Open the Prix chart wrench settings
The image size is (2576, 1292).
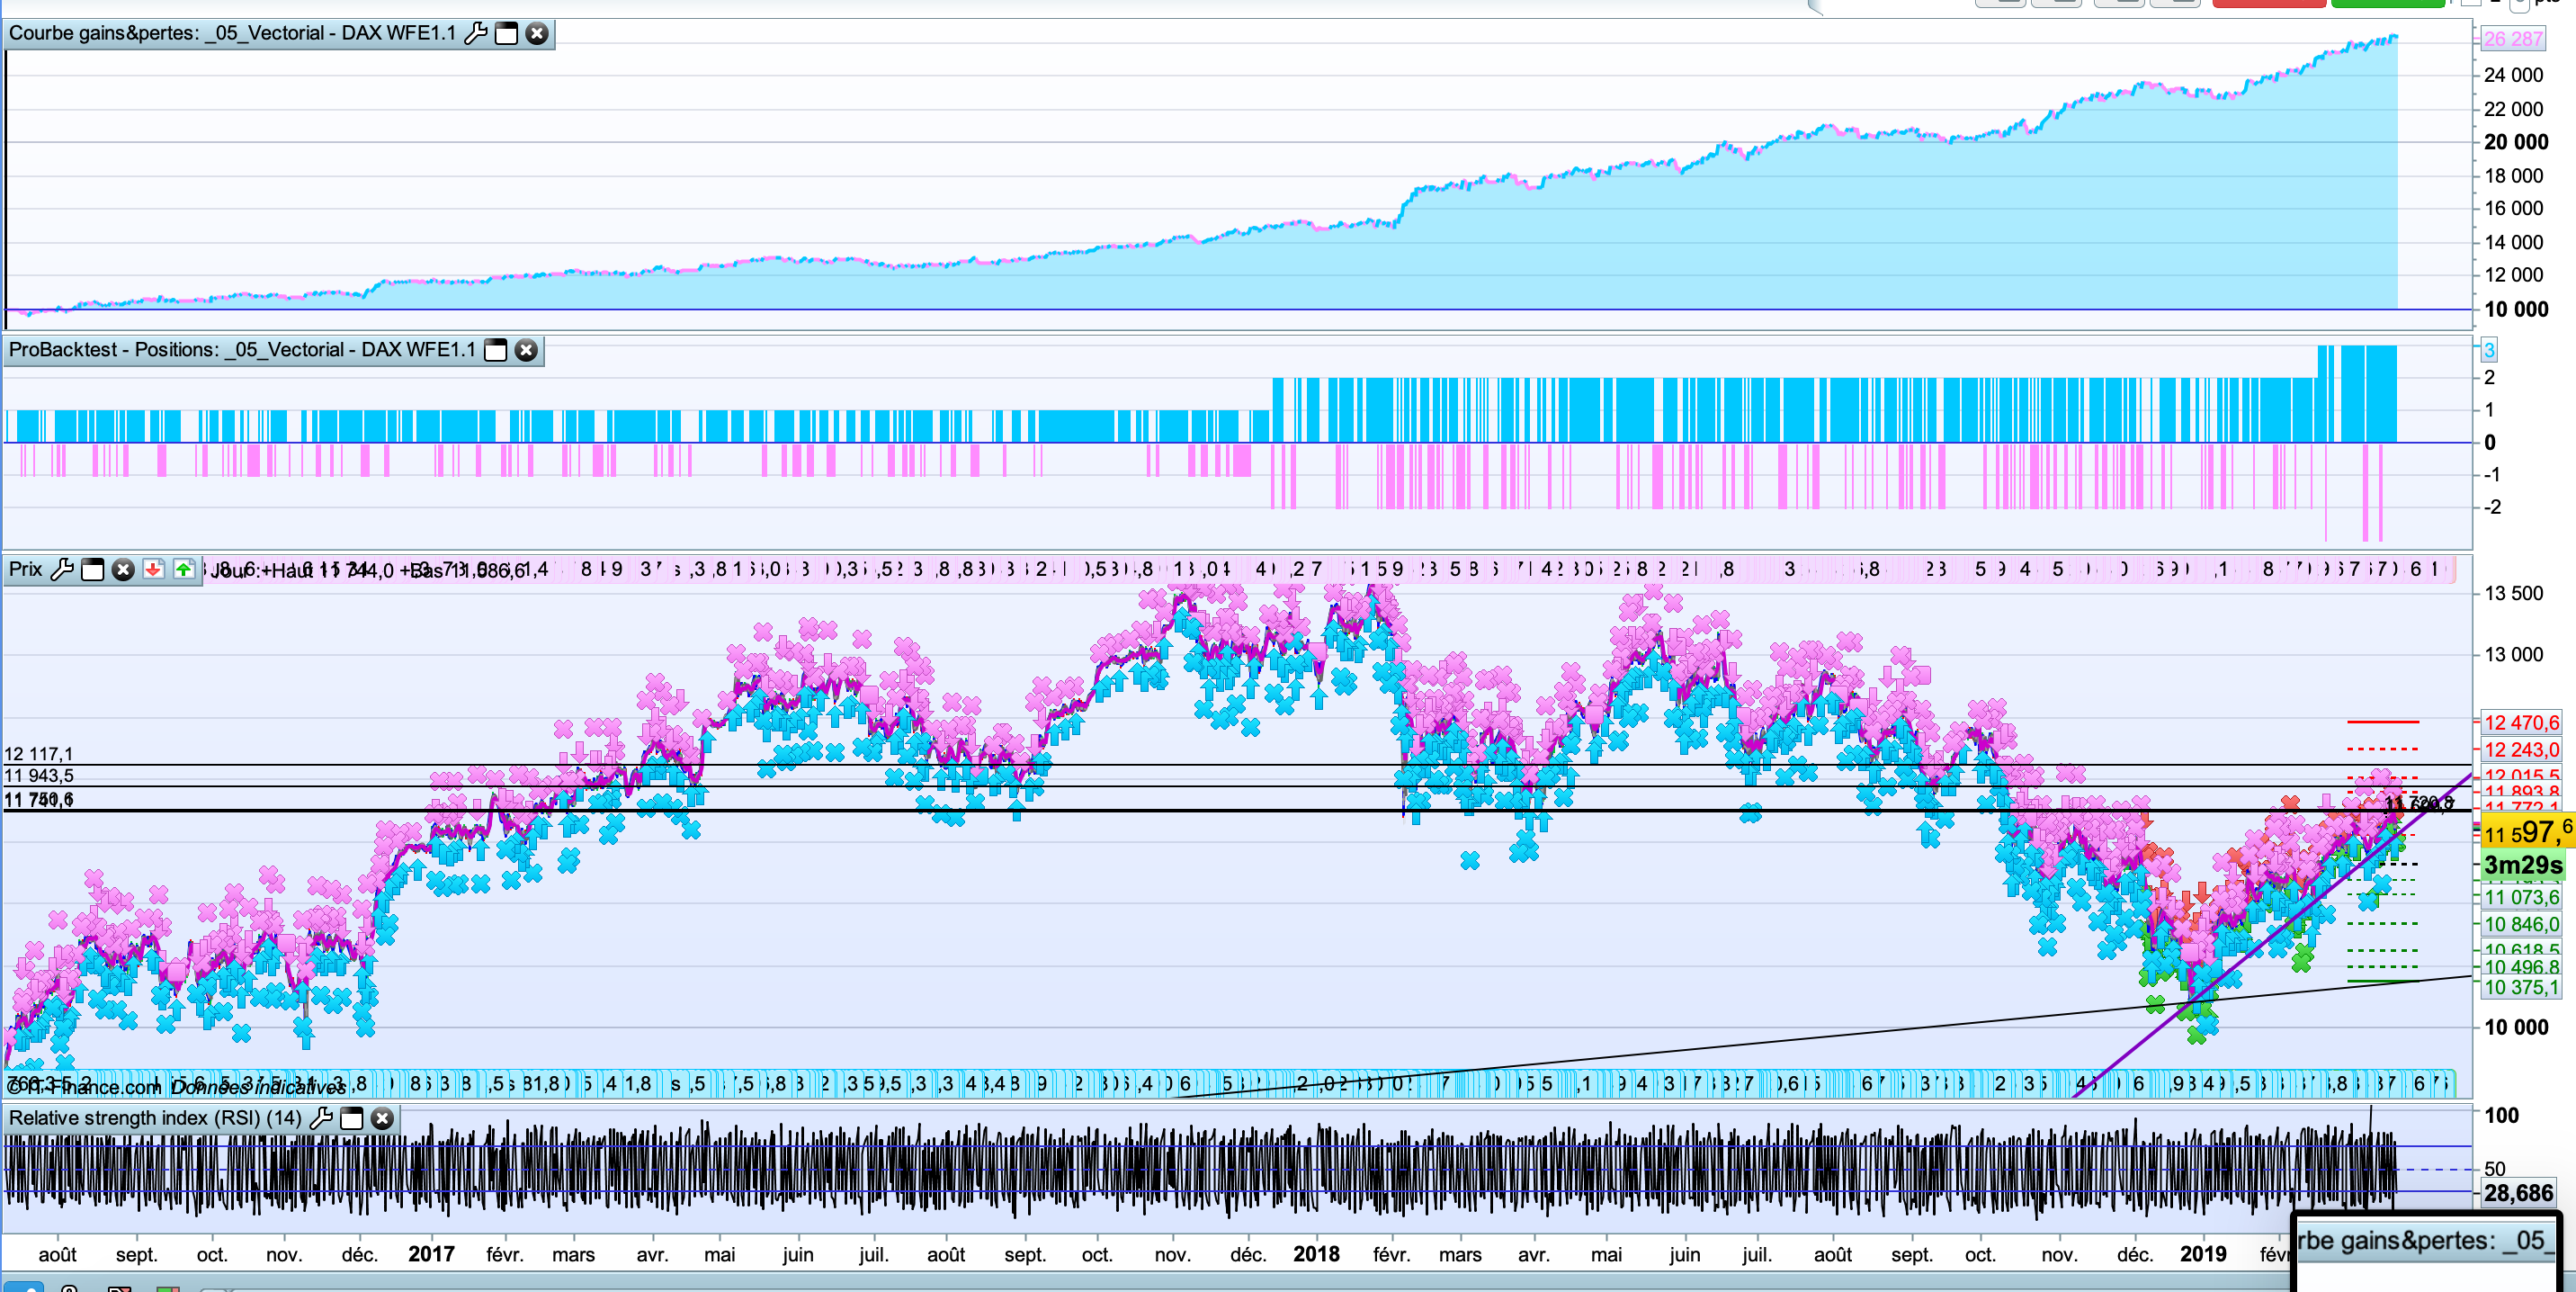click(62, 569)
